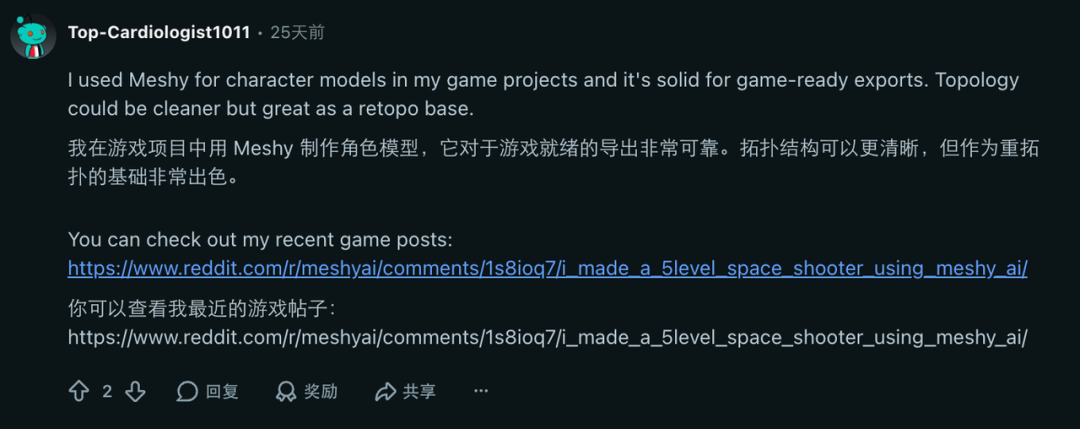Click the 25天前 timestamp
The width and height of the screenshot is (1080, 429).
(x=297, y=32)
